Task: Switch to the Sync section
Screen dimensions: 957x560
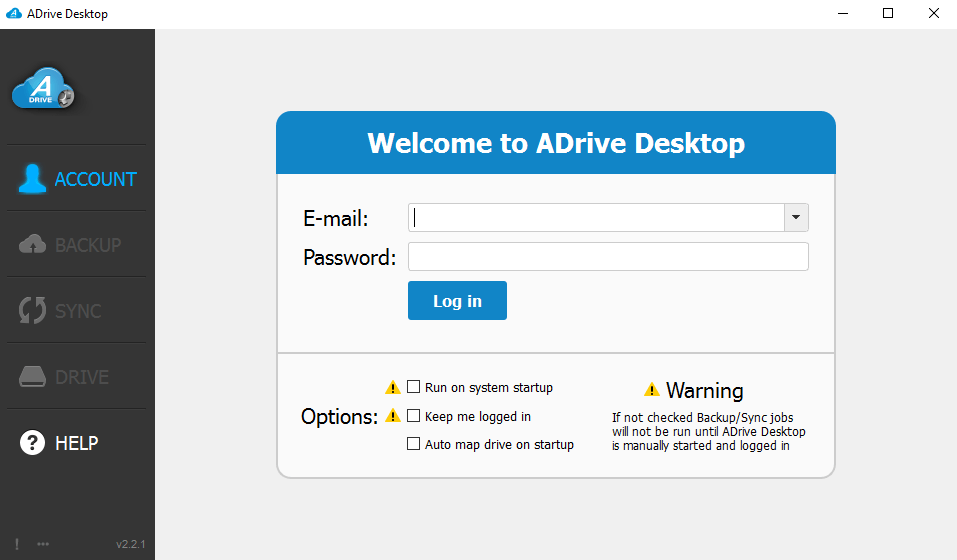Action: coord(60,311)
